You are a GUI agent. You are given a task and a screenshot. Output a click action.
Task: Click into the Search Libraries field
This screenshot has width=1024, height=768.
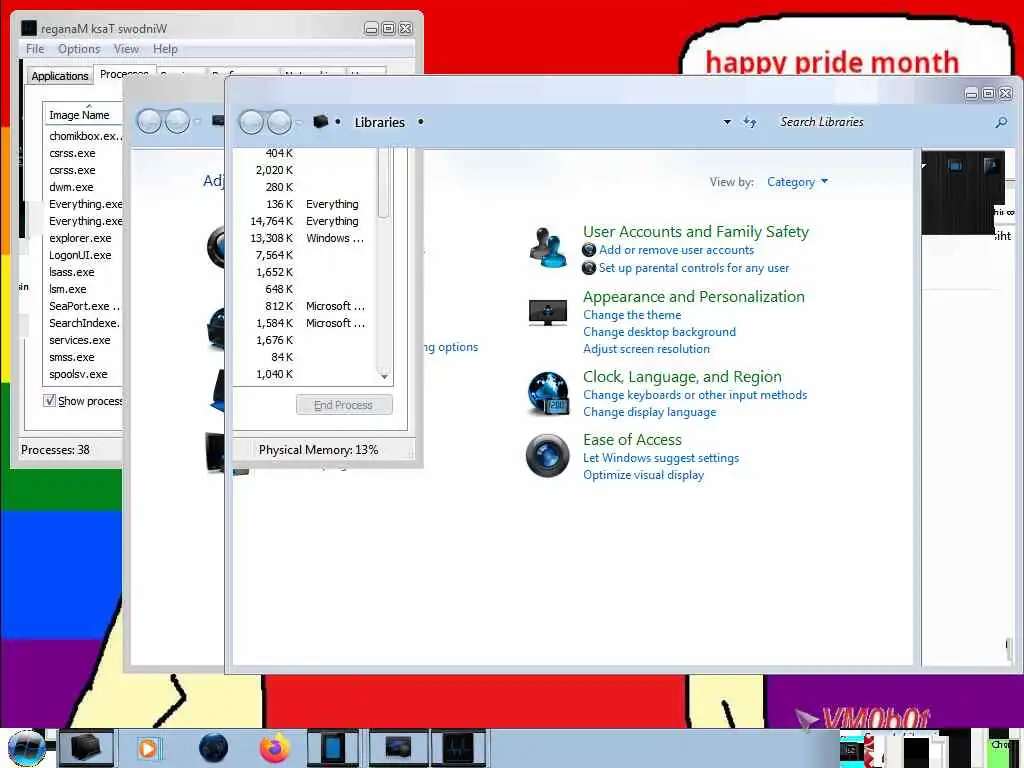[882, 122]
